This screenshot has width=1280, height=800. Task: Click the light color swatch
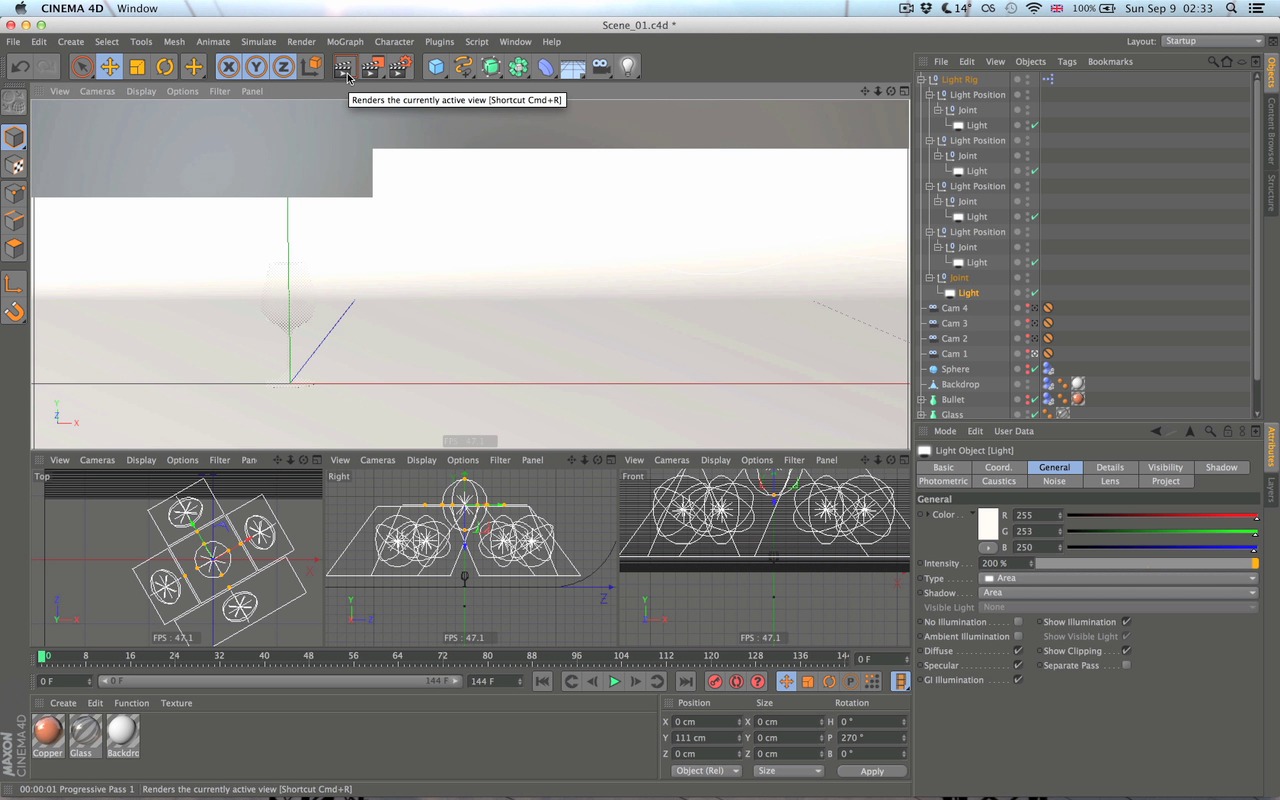[x=988, y=524]
